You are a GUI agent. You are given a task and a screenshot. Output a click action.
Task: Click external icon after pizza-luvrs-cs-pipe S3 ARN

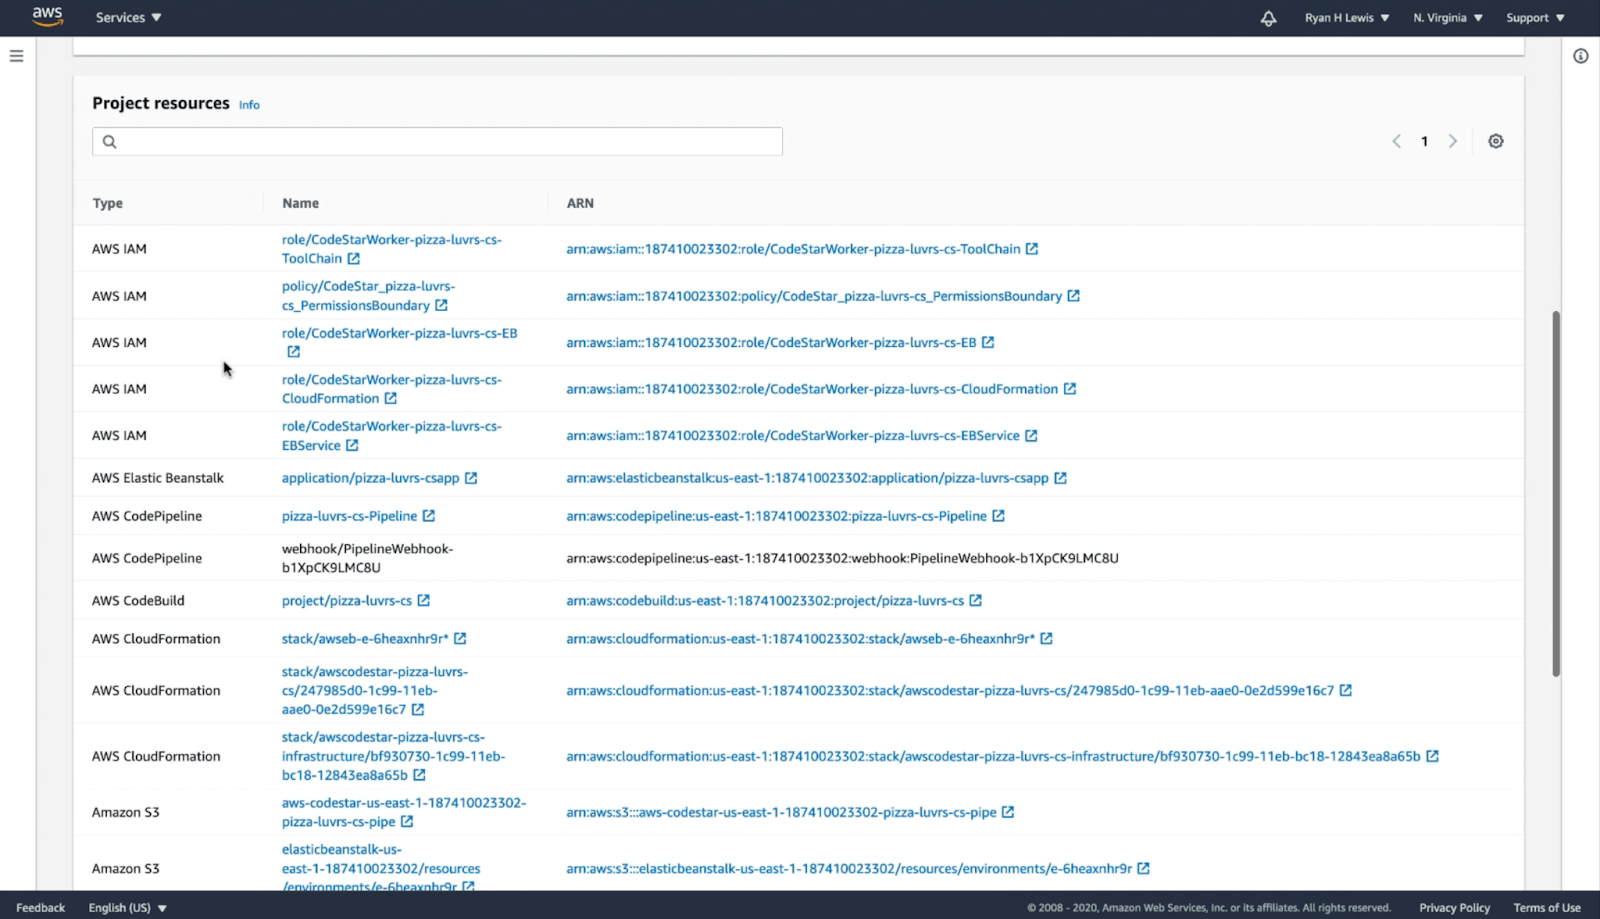(x=1008, y=812)
